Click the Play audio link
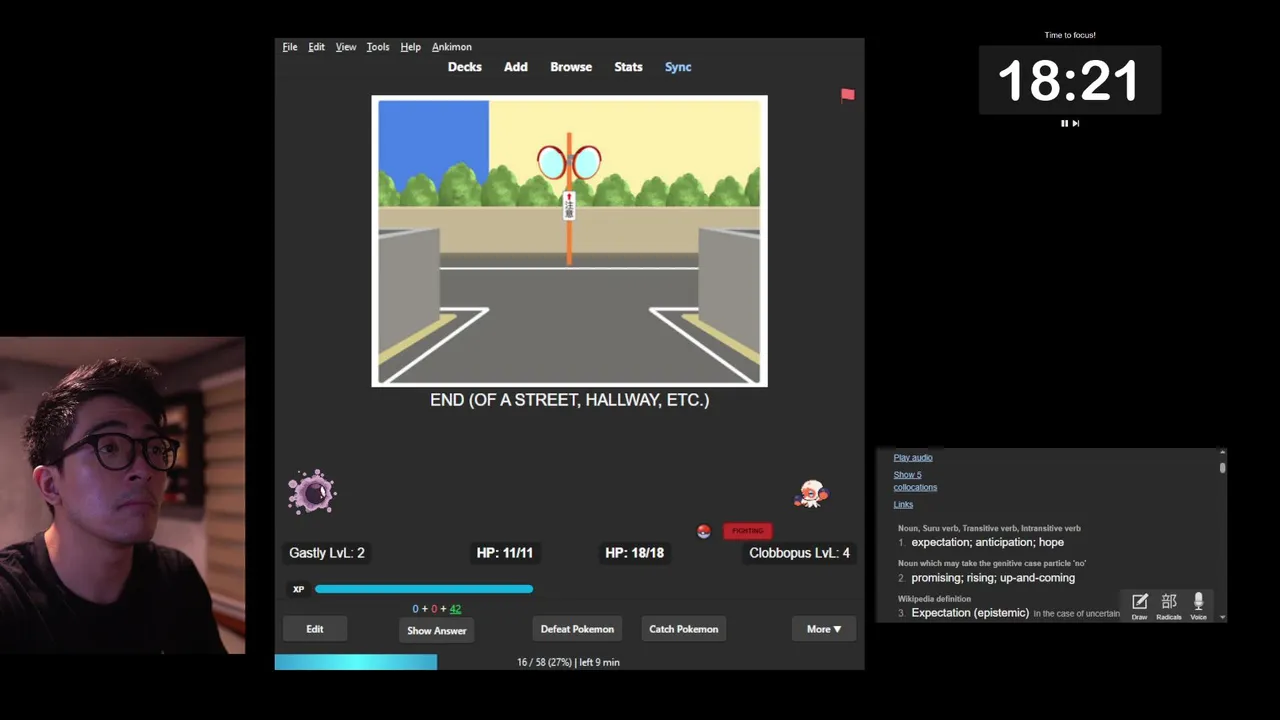The height and width of the screenshot is (720, 1280). pyautogui.click(x=913, y=457)
